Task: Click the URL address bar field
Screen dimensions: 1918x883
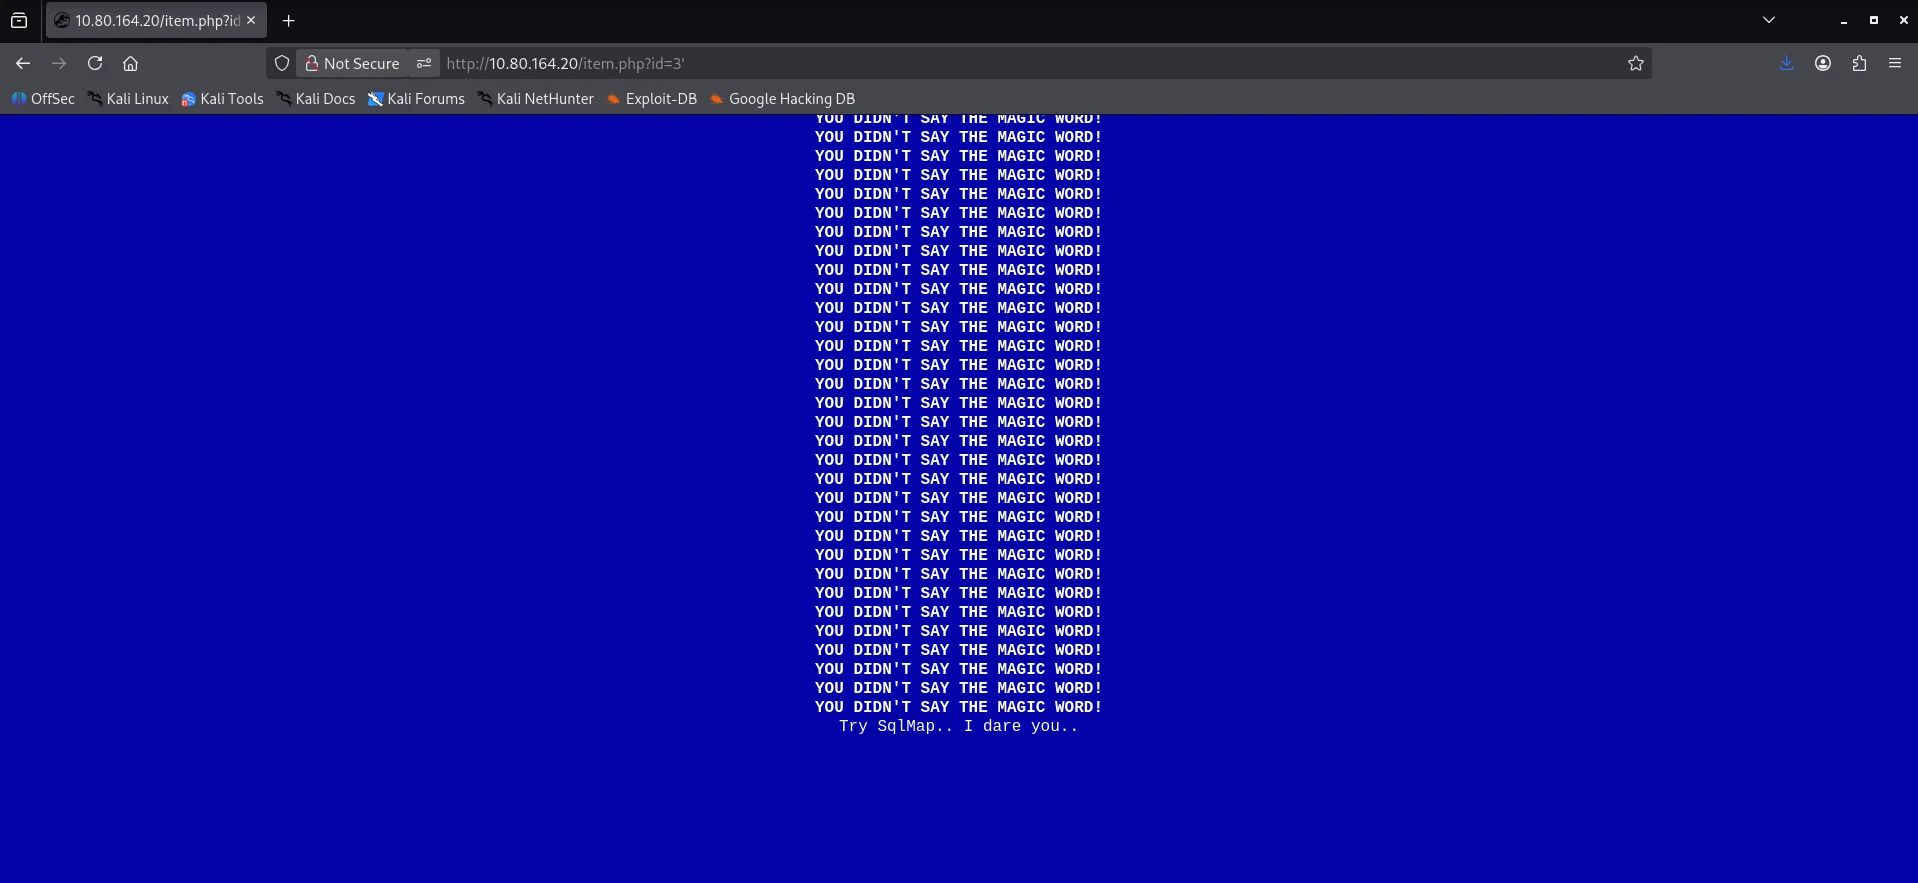Action: (x=1000, y=63)
